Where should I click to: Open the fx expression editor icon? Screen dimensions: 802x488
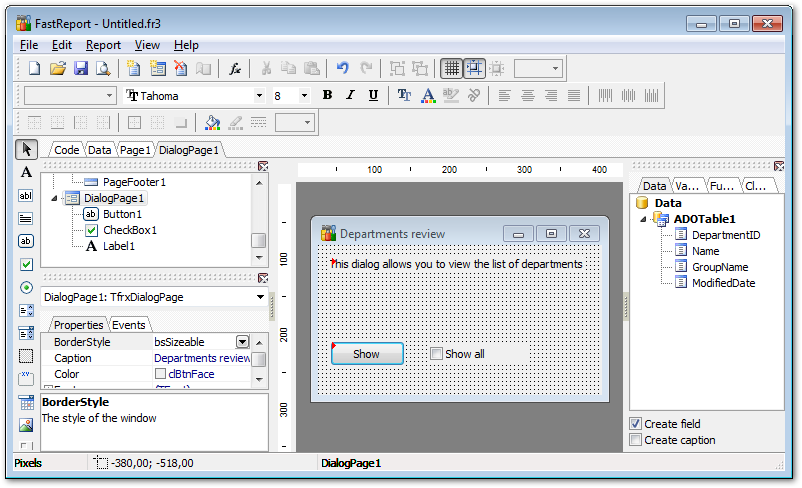[x=234, y=68]
